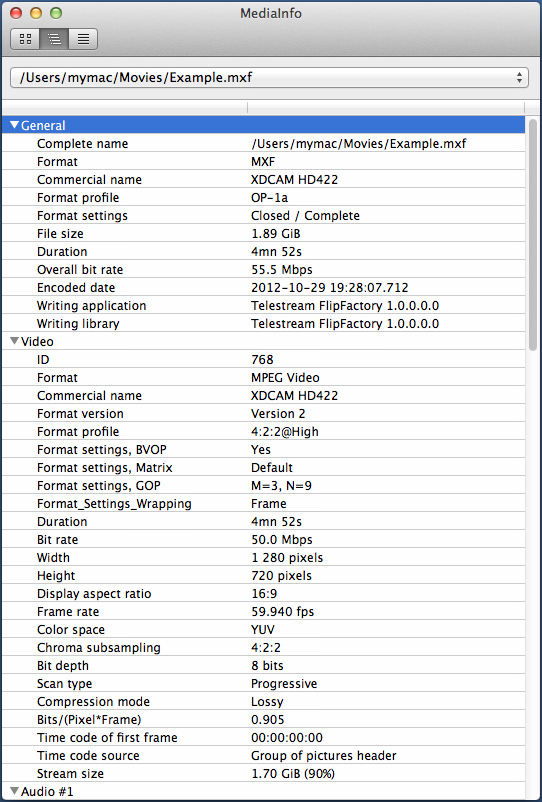Click the vertical scrollbar thumb
Viewport: 542px width, 802px height.
pos(533,234)
